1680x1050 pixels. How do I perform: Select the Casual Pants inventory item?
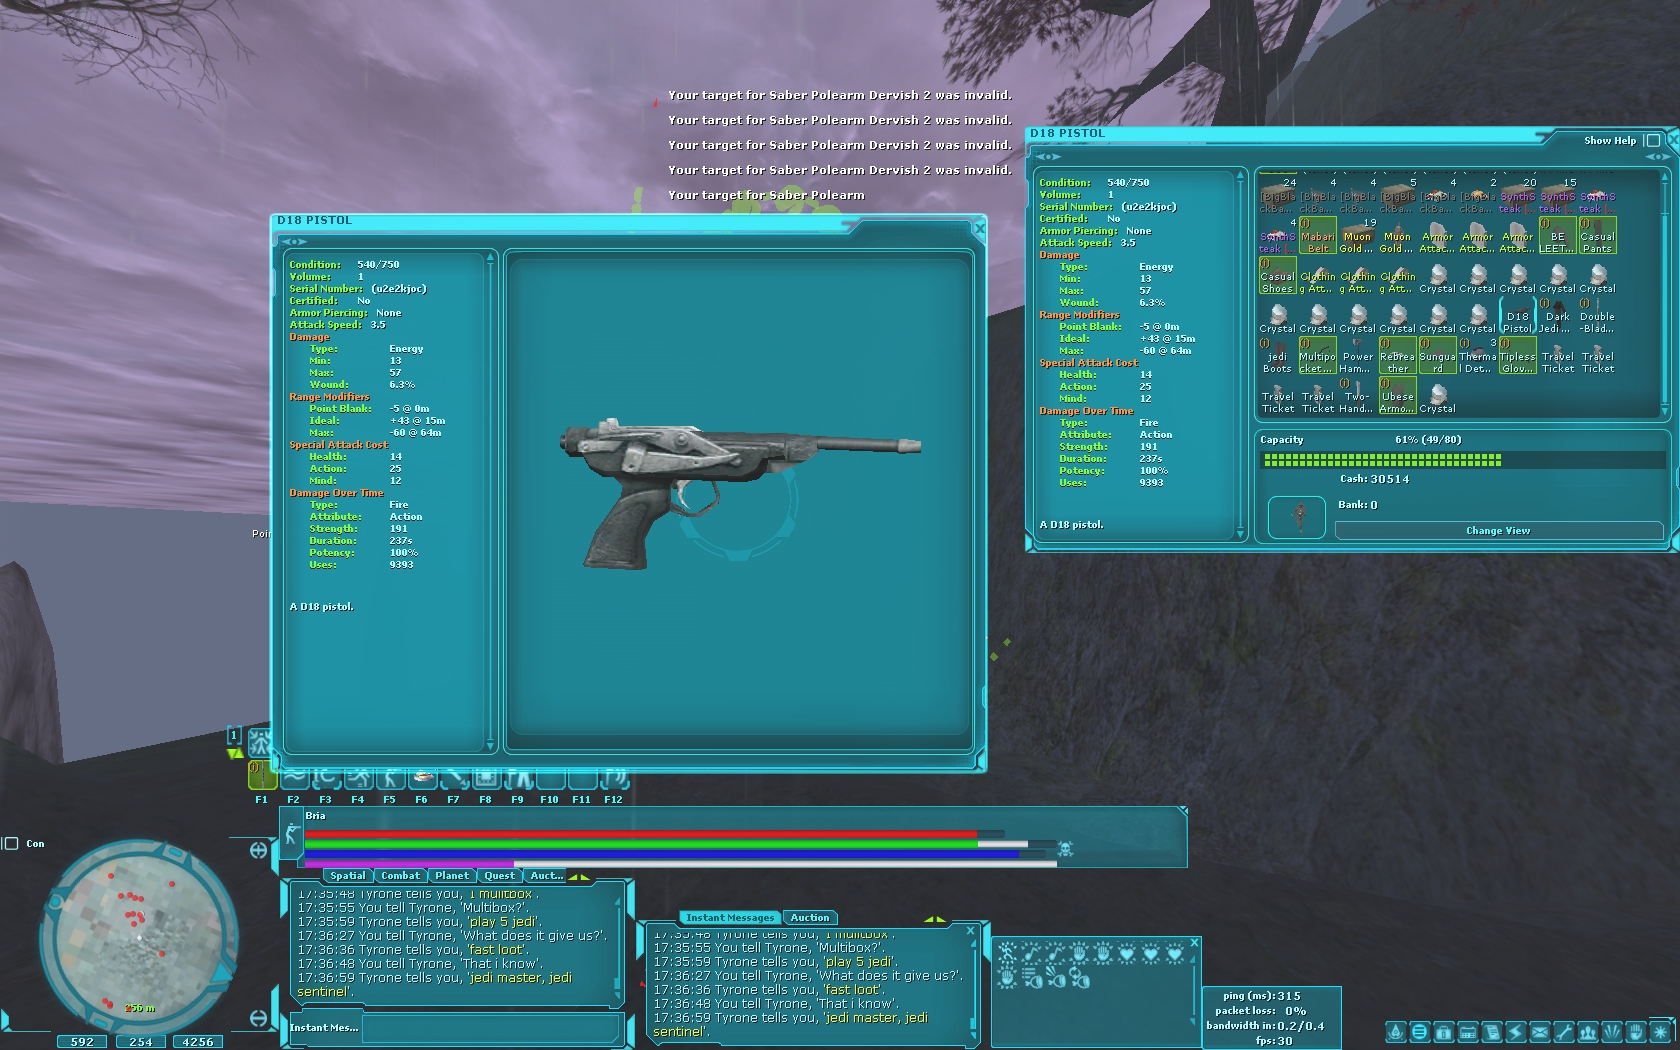(x=1597, y=236)
